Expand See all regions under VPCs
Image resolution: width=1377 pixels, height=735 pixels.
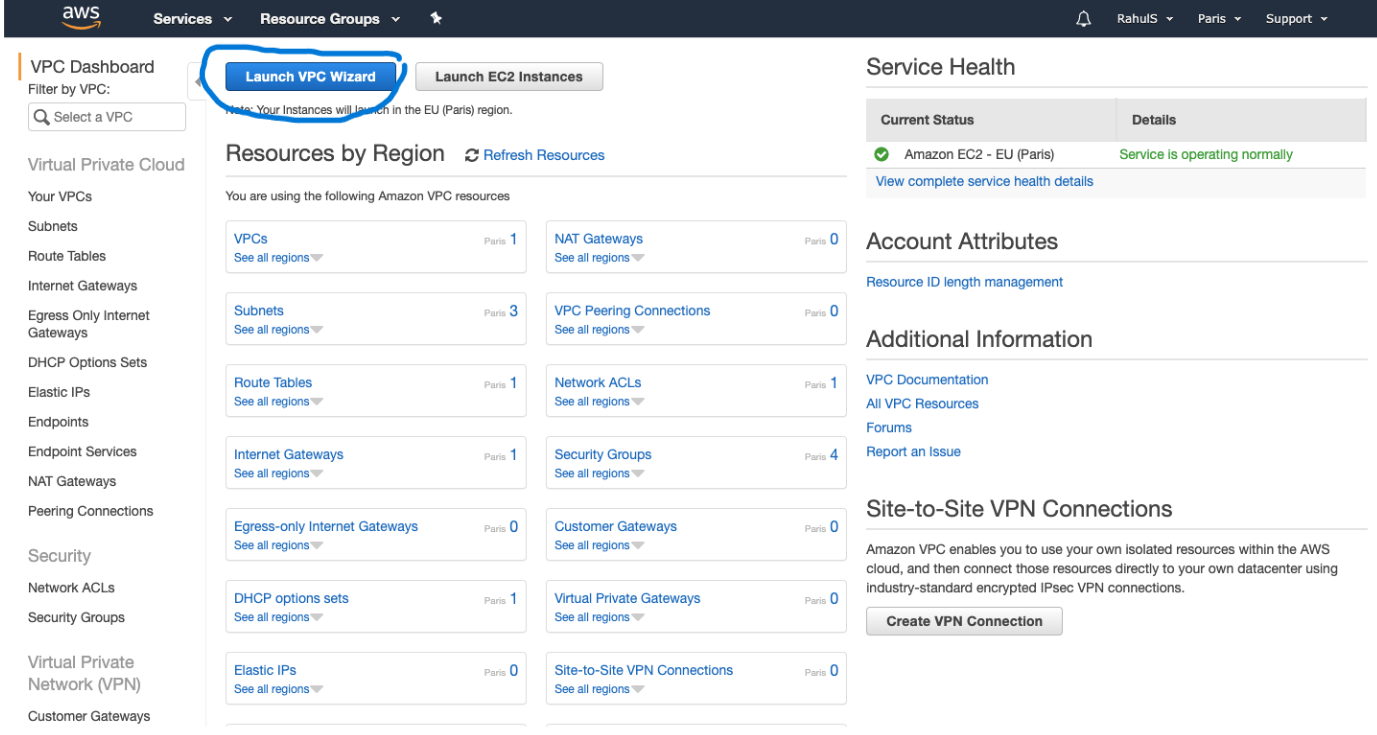click(x=278, y=258)
